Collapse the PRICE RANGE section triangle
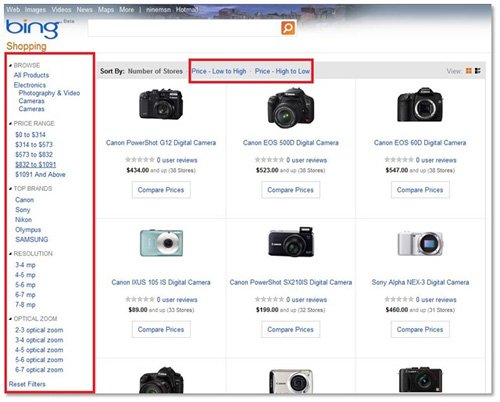The width and height of the screenshot is (500, 402). [x=10, y=124]
